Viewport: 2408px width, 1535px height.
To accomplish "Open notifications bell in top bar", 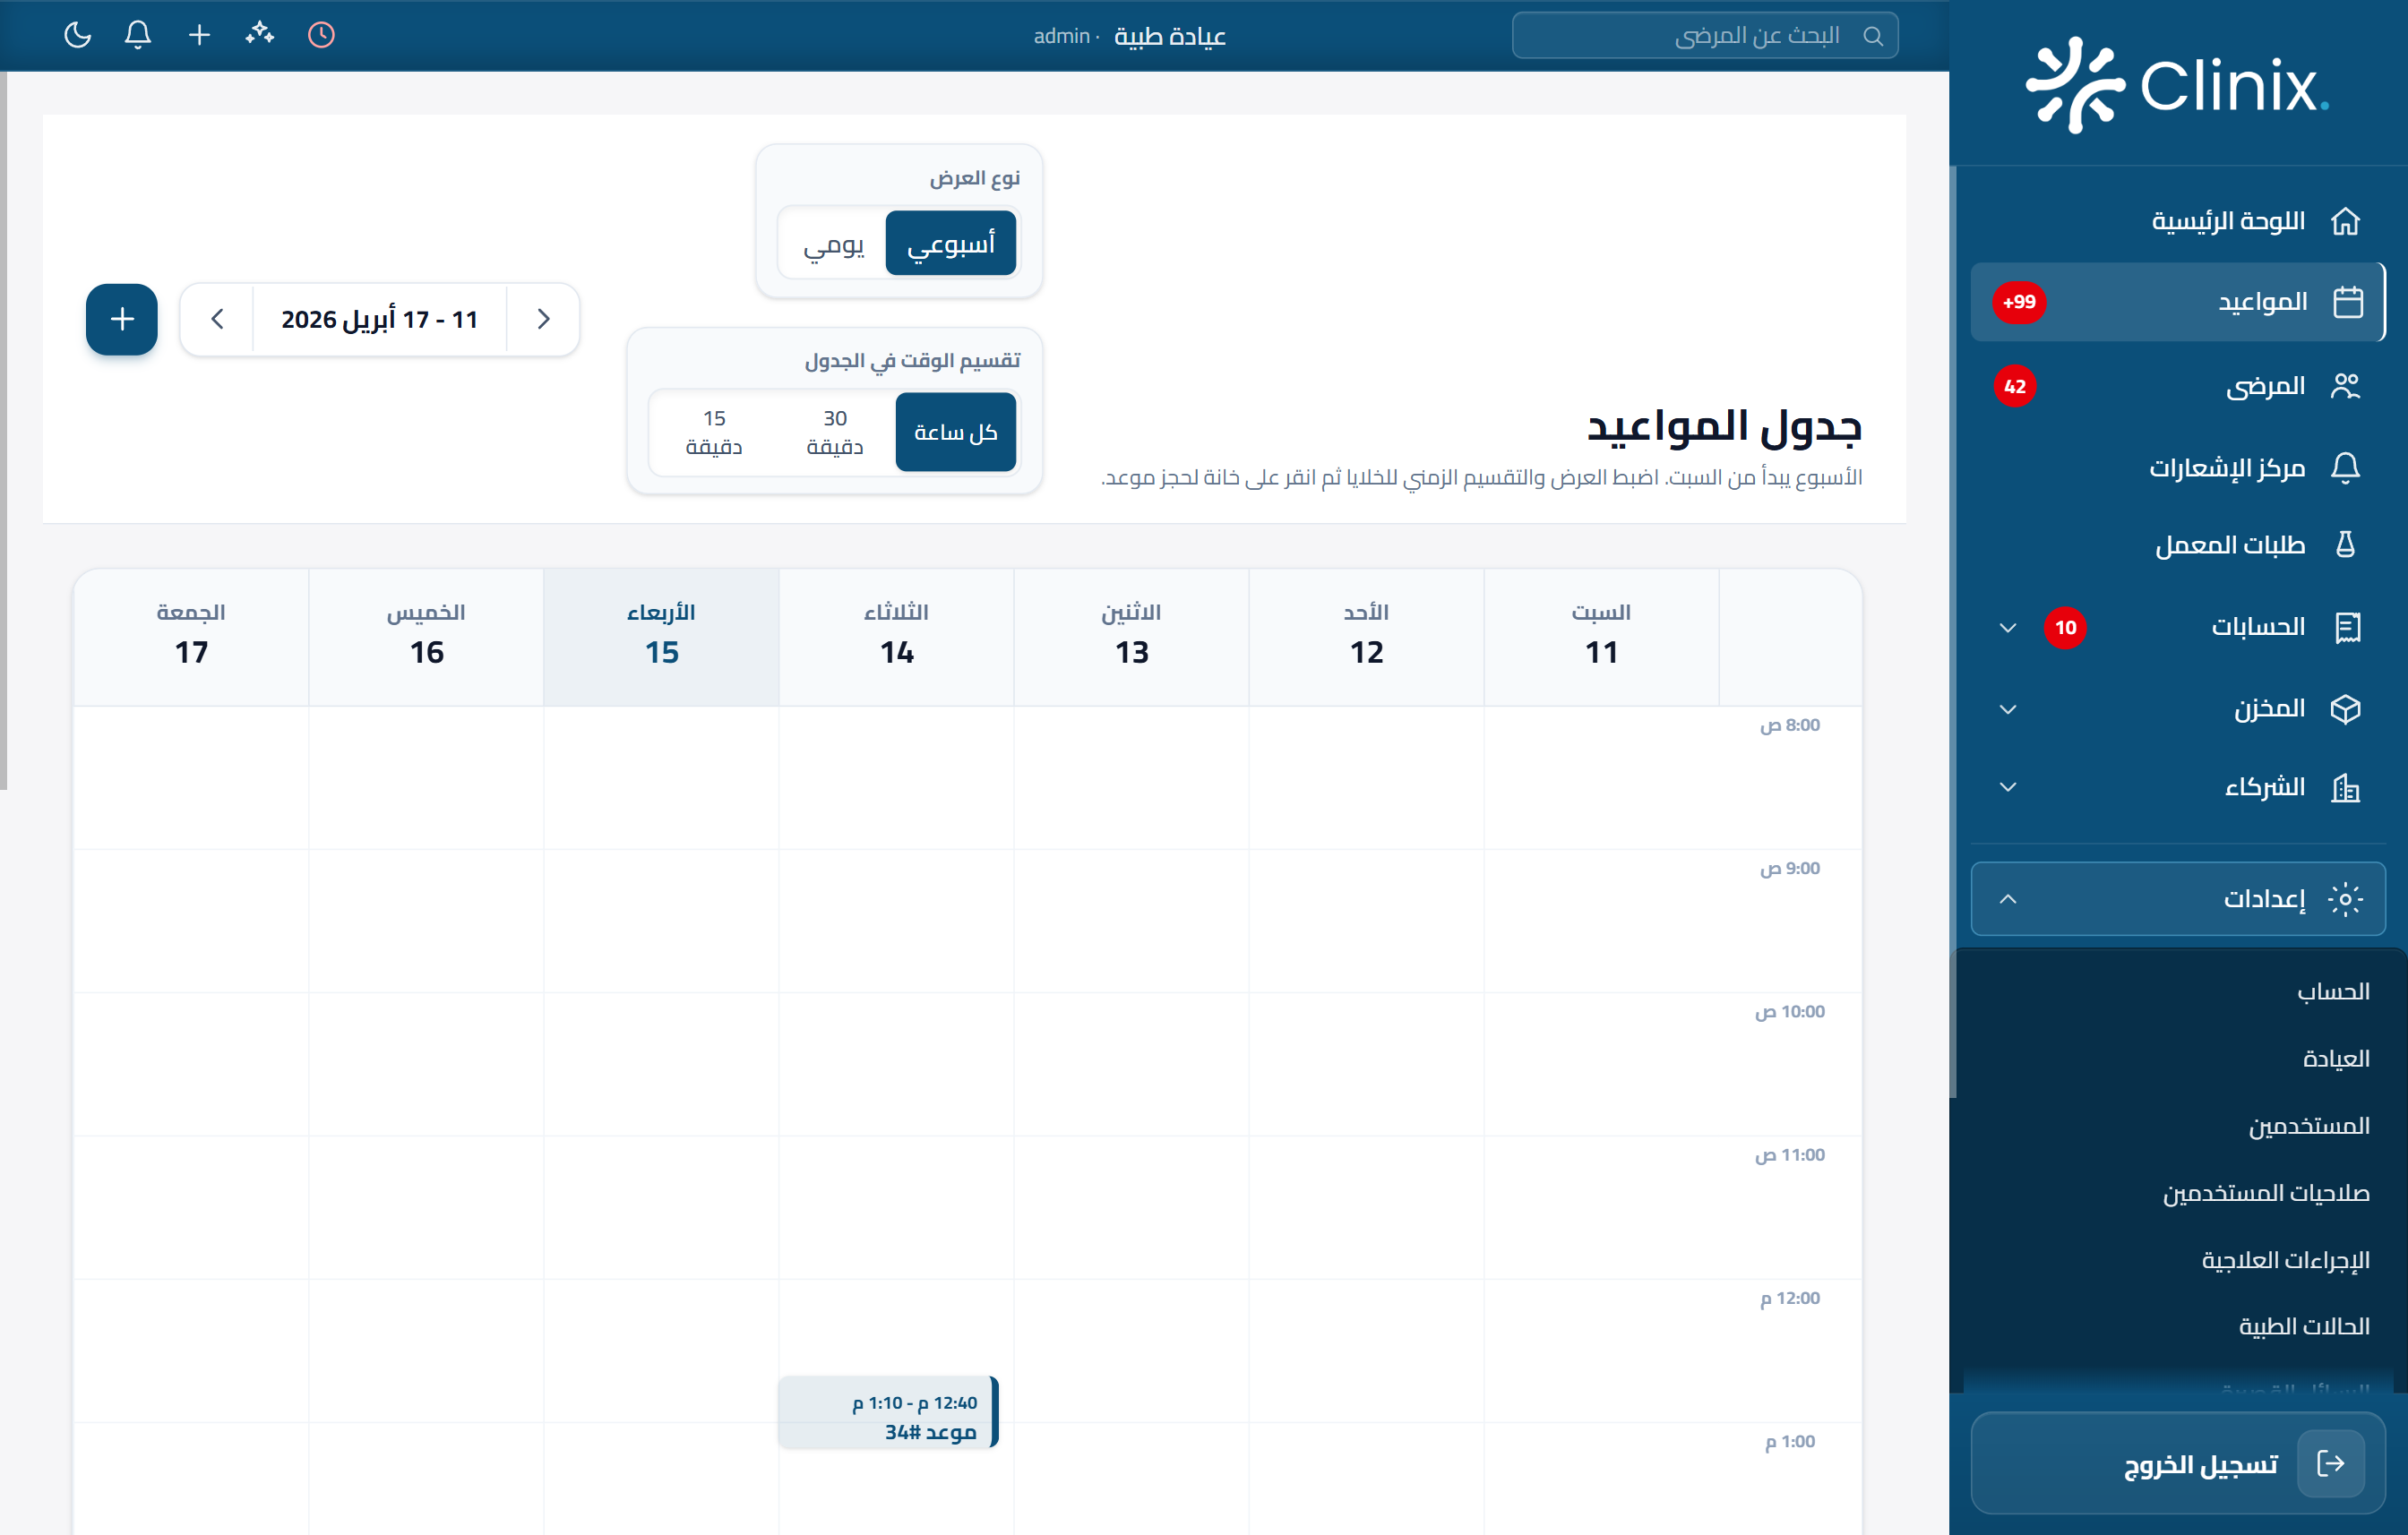I will (138, 35).
